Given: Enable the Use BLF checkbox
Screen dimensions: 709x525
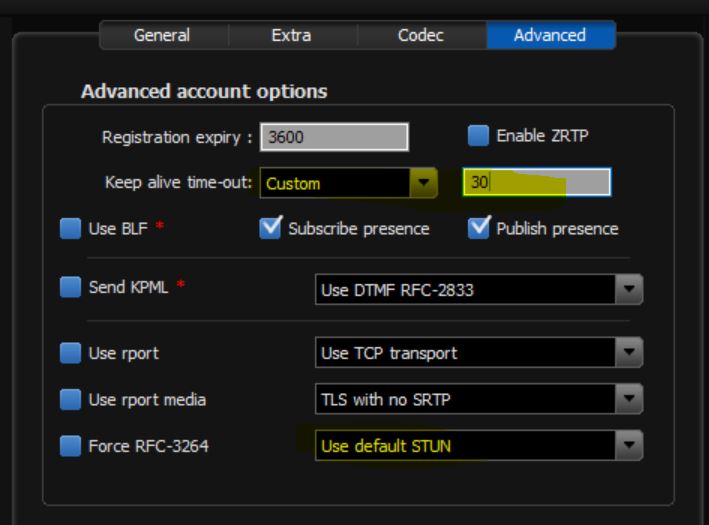Looking at the screenshot, I should pos(70,229).
